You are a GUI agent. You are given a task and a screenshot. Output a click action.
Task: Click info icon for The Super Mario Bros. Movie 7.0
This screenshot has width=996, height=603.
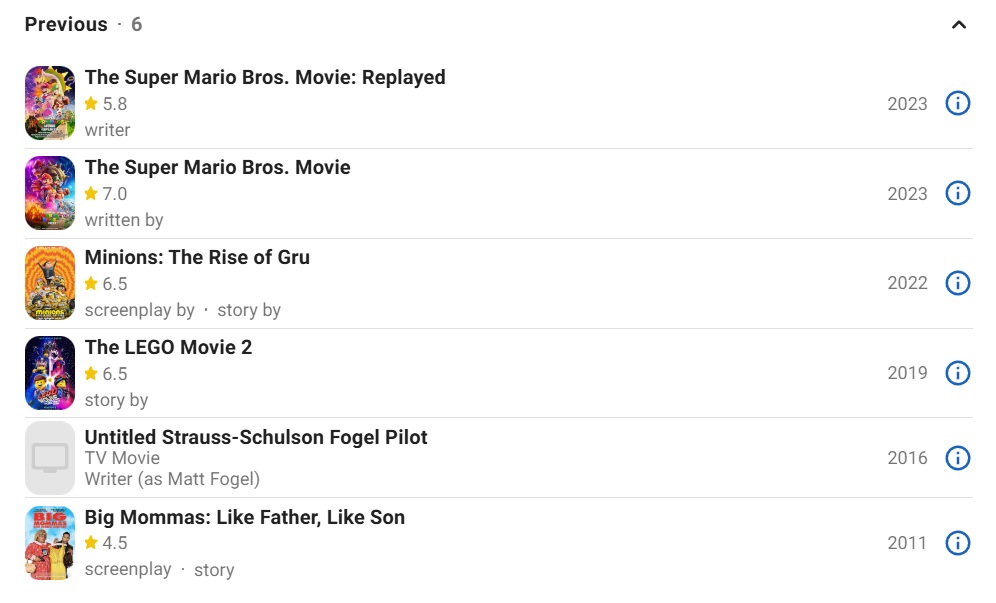pos(957,193)
